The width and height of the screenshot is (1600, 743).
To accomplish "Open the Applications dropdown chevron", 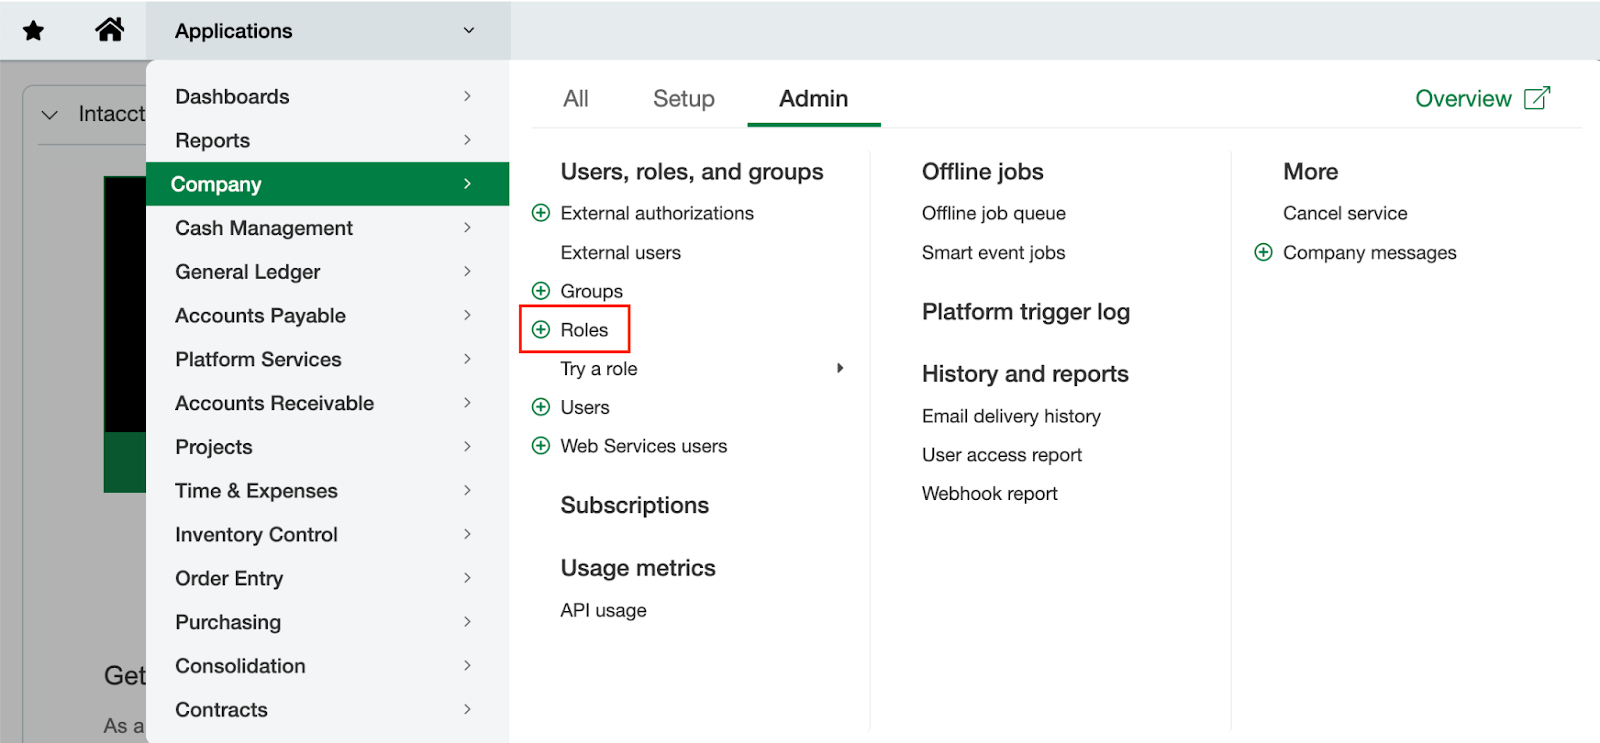I will pyautogui.click(x=469, y=31).
